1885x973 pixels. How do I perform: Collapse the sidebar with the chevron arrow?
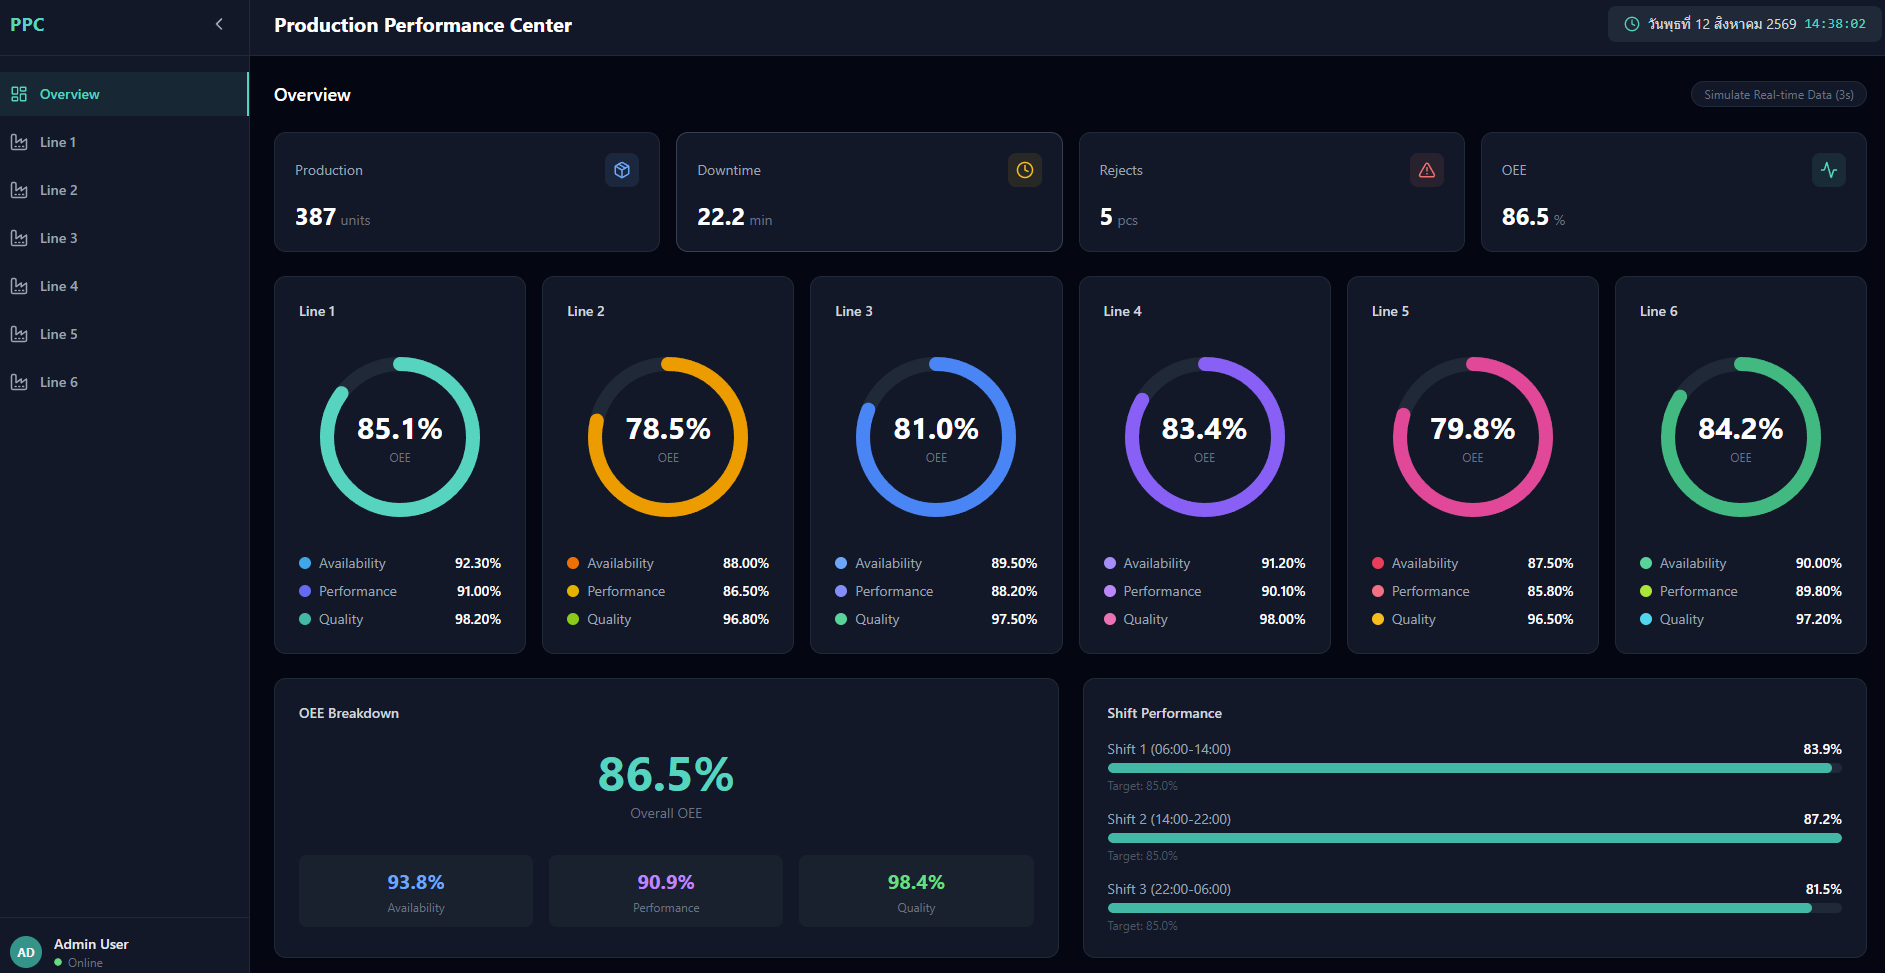(x=219, y=24)
